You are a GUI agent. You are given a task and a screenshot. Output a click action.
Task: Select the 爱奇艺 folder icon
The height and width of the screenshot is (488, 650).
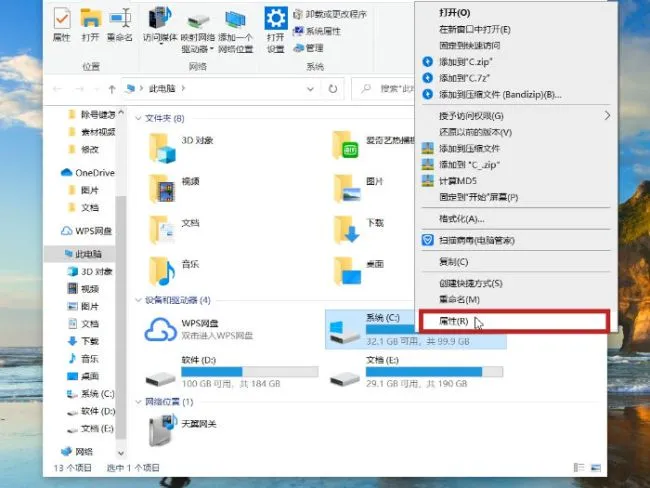(x=346, y=145)
